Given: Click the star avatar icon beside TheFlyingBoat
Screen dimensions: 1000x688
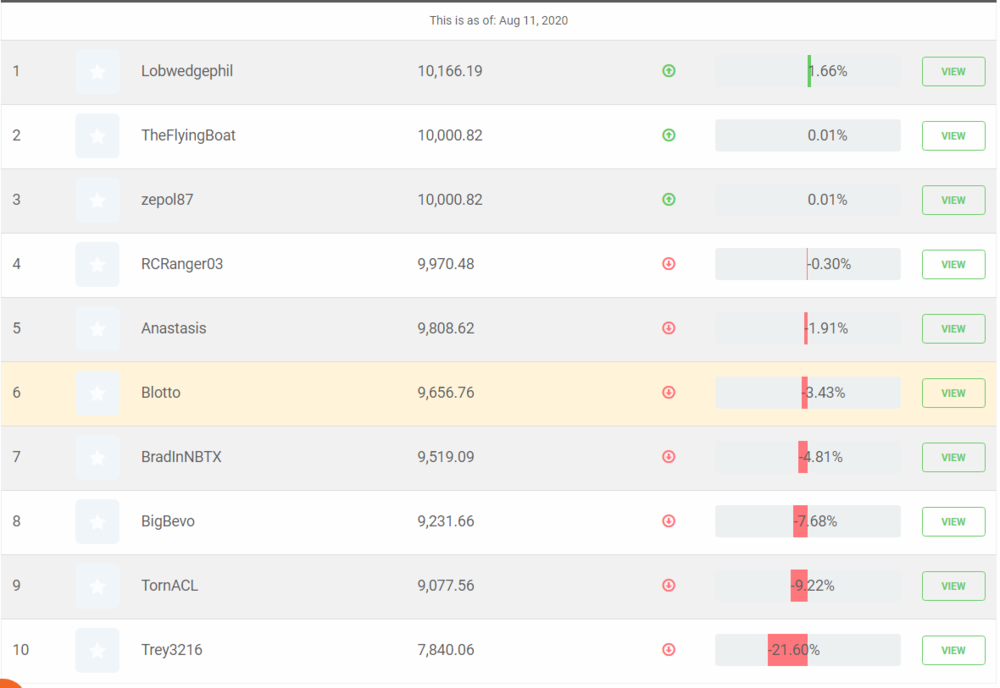Looking at the screenshot, I should click(x=97, y=136).
